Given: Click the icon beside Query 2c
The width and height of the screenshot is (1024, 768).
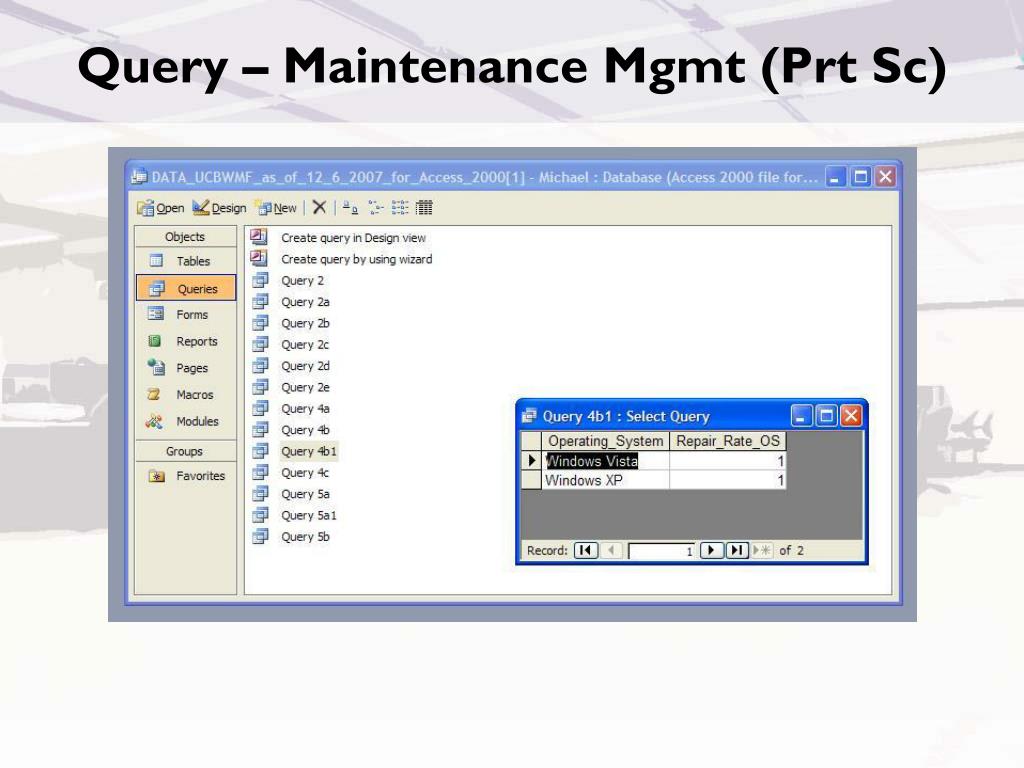Looking at the screenshot, I should [x=261, y=344].
